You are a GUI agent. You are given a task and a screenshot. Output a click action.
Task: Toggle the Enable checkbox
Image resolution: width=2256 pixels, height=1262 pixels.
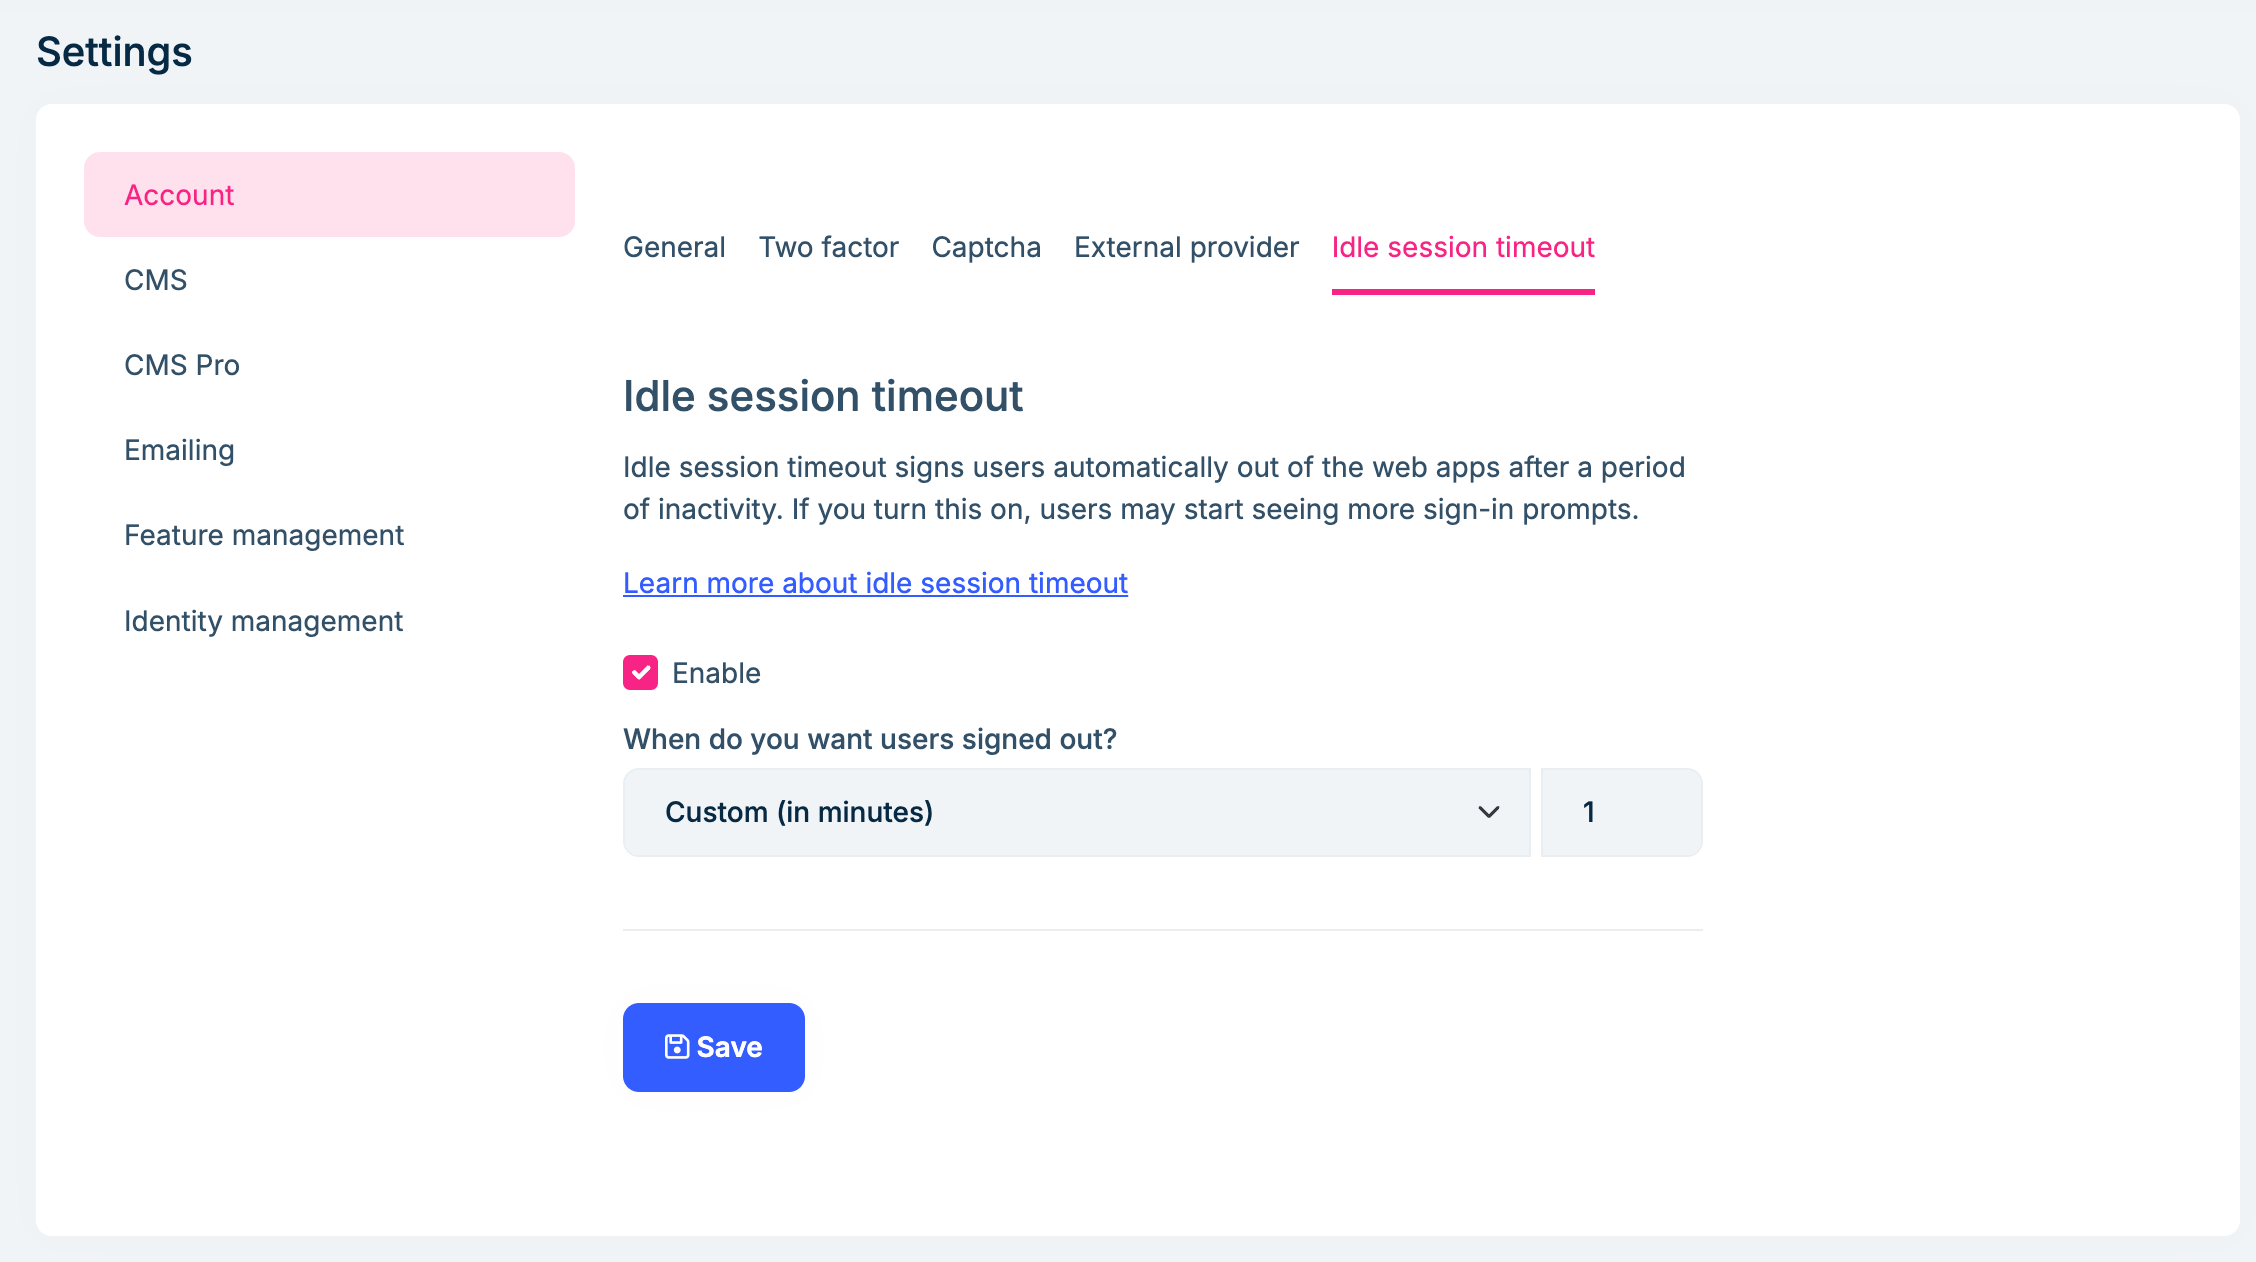point(641,673)
